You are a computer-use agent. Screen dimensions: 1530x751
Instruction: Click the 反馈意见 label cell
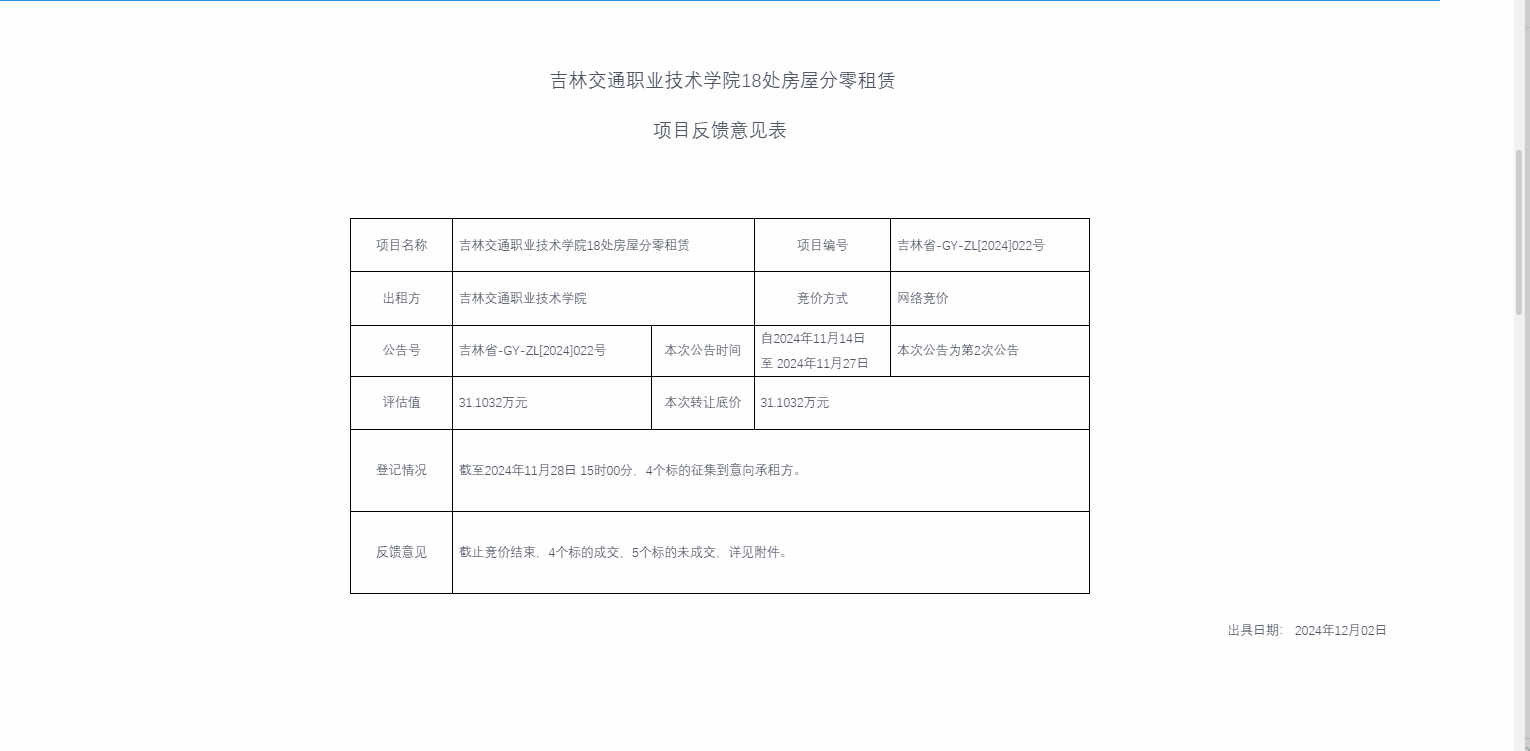(x=401, y=552)
